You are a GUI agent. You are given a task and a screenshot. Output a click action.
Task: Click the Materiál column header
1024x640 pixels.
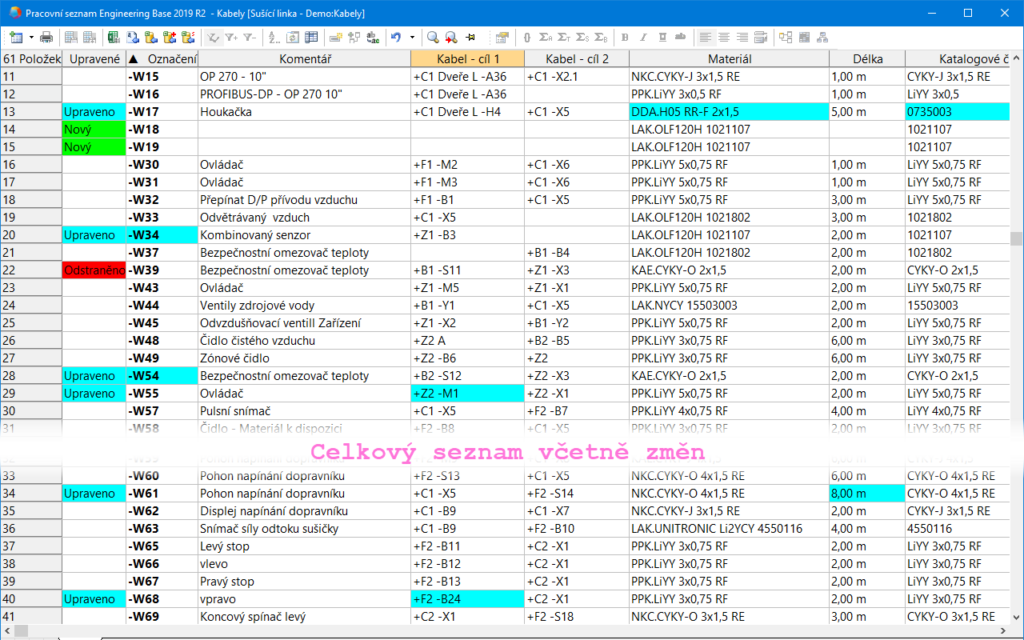point(728,60)
